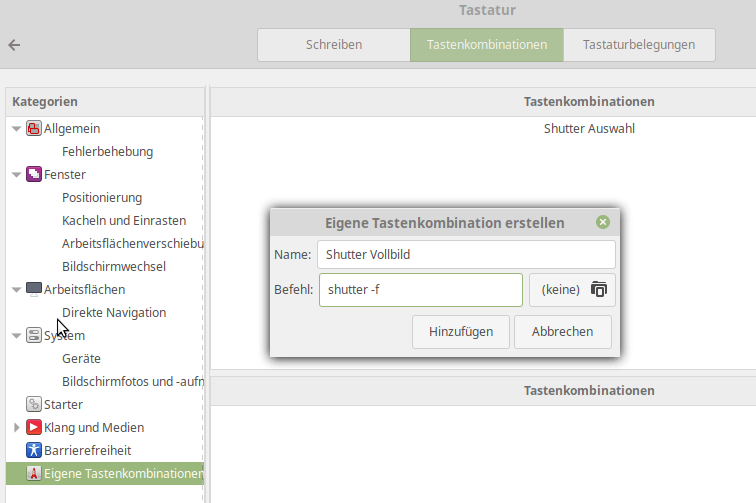Viewport: 756px width, 503px height.
Task: Click the Starter category icon
Action: click(x=33, y=405)
